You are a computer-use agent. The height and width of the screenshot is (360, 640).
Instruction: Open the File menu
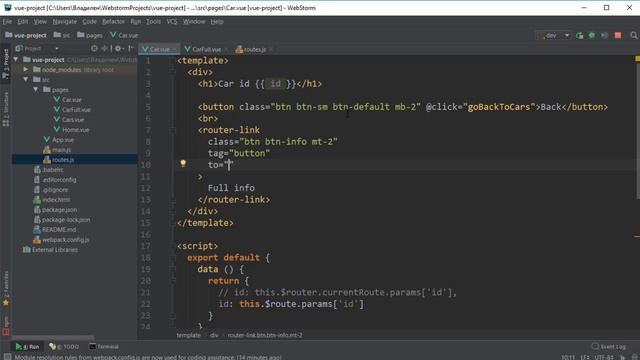pos(7,22)
